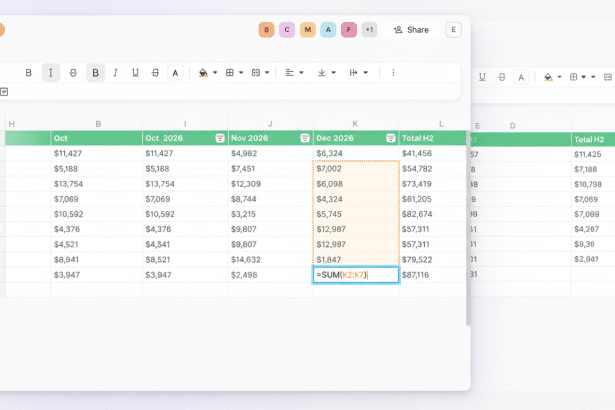Toggle strikethrough in the back window toolbar

pyautogui.click(x=502, y=77)
